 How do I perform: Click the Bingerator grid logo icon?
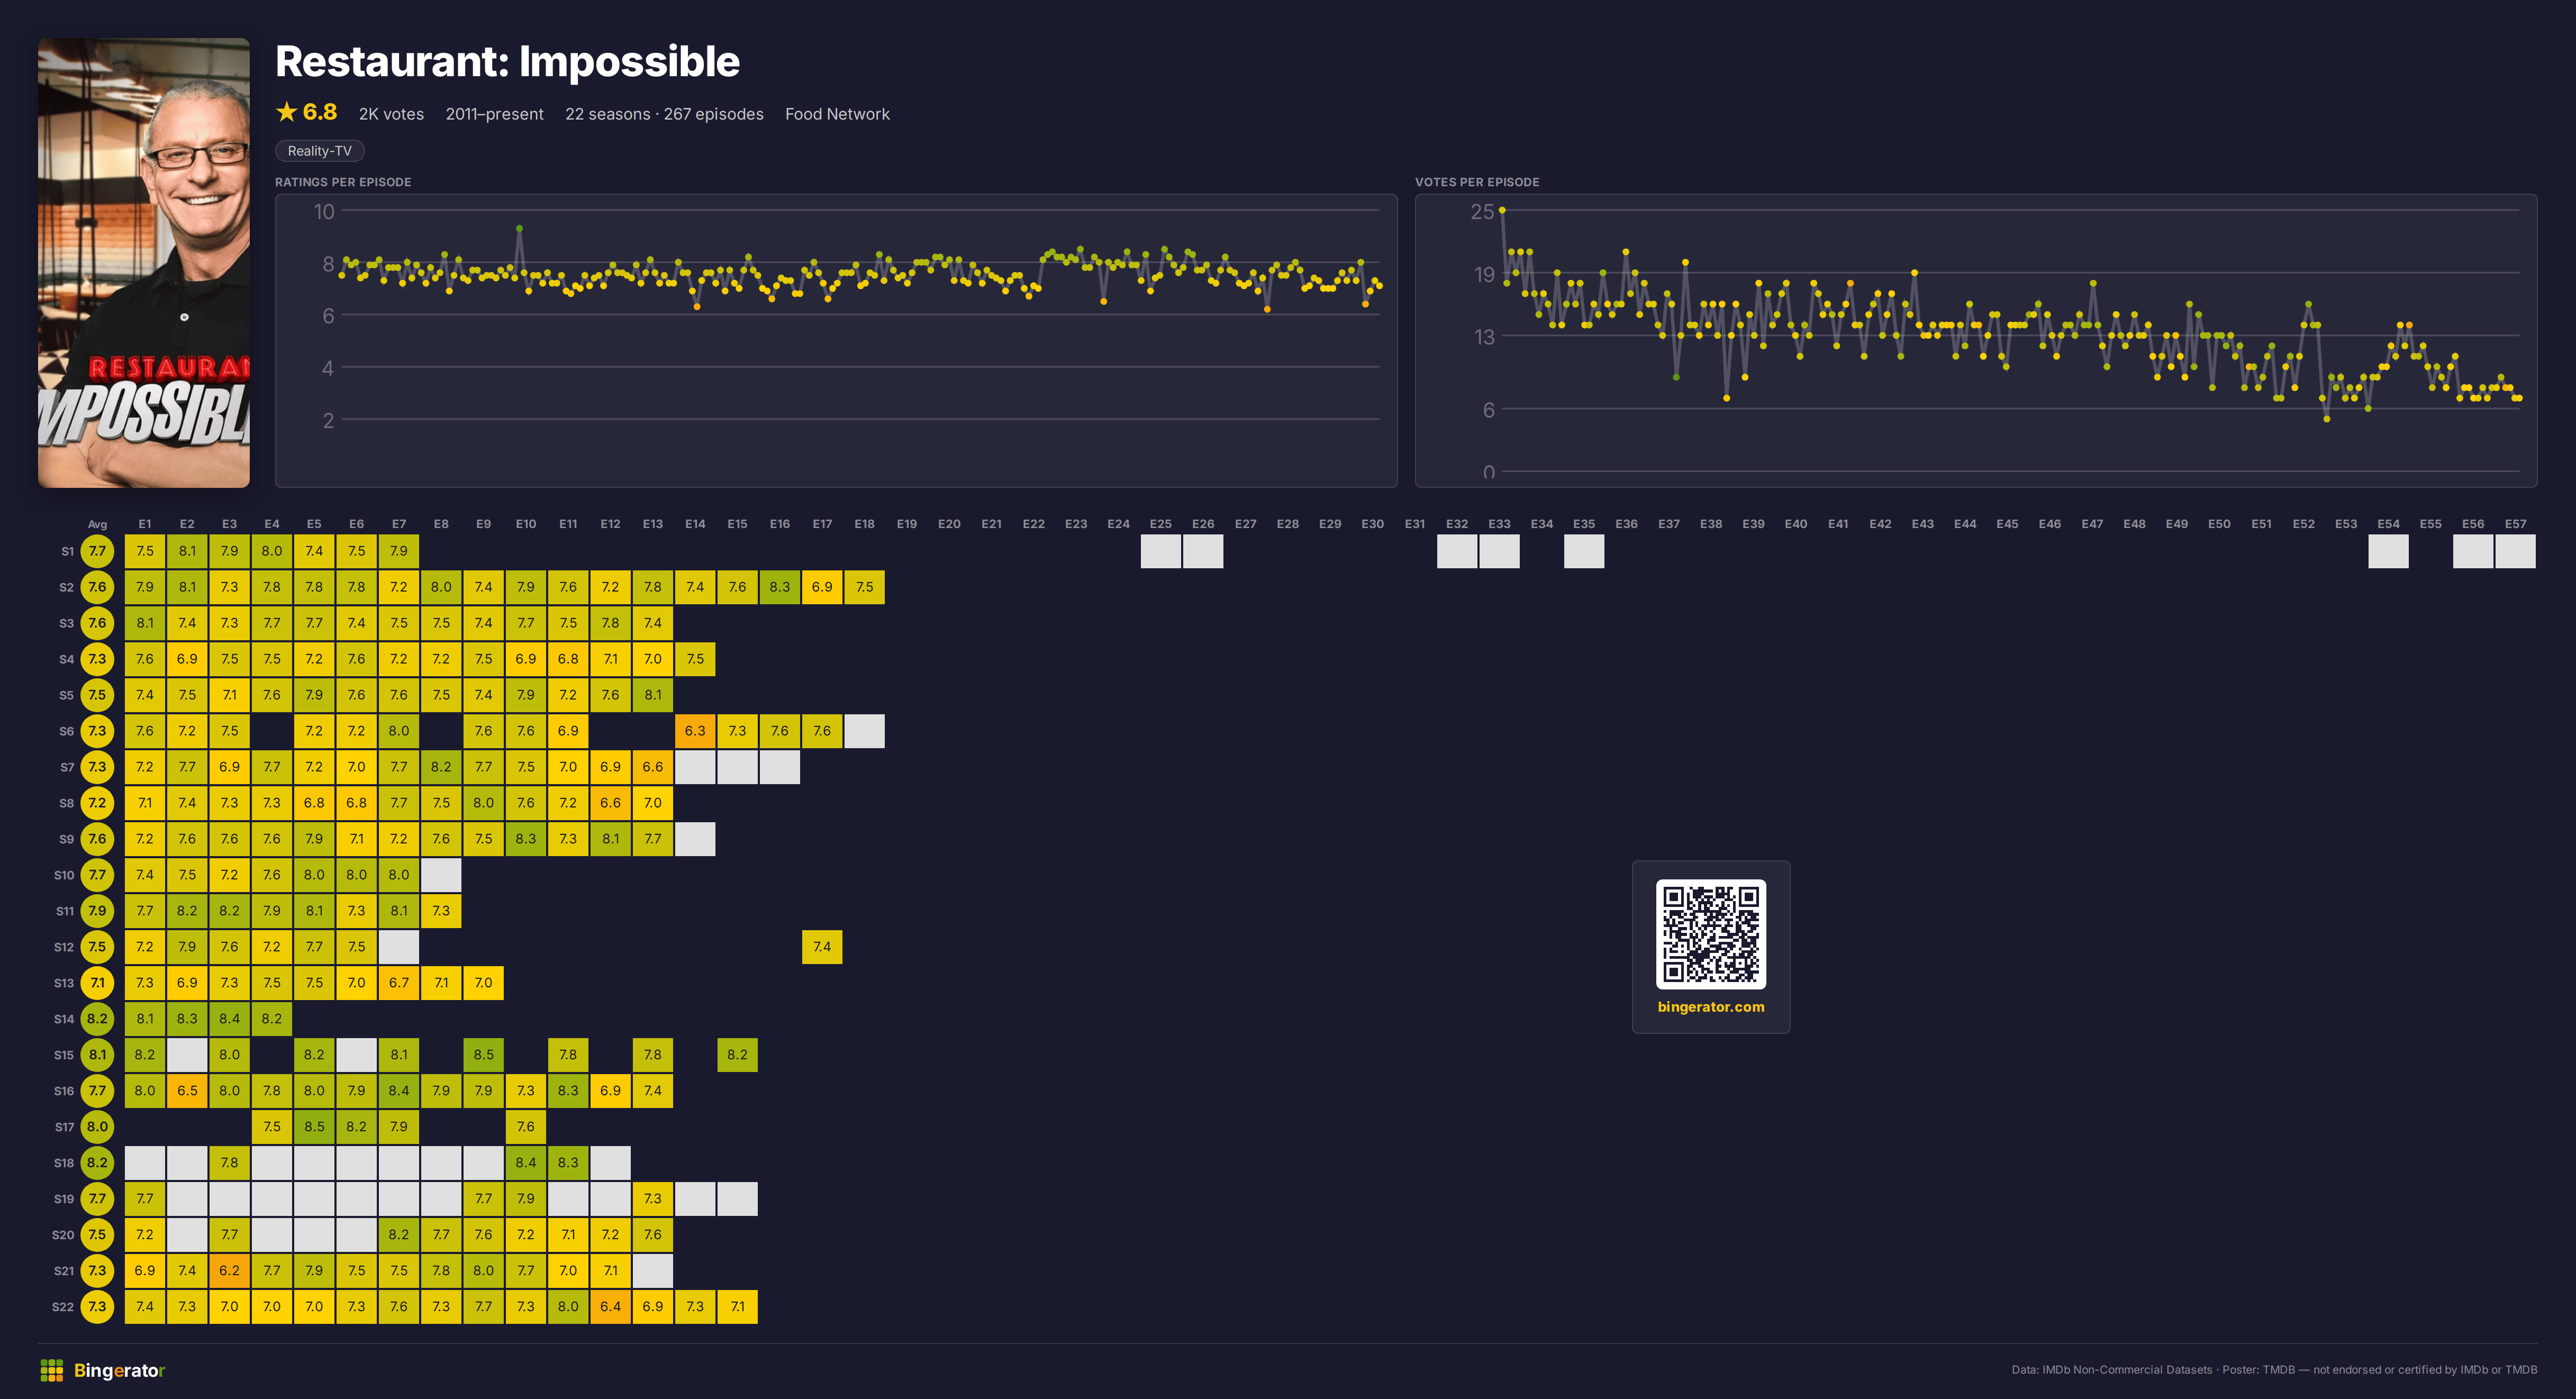click(x=51, y=1370)
